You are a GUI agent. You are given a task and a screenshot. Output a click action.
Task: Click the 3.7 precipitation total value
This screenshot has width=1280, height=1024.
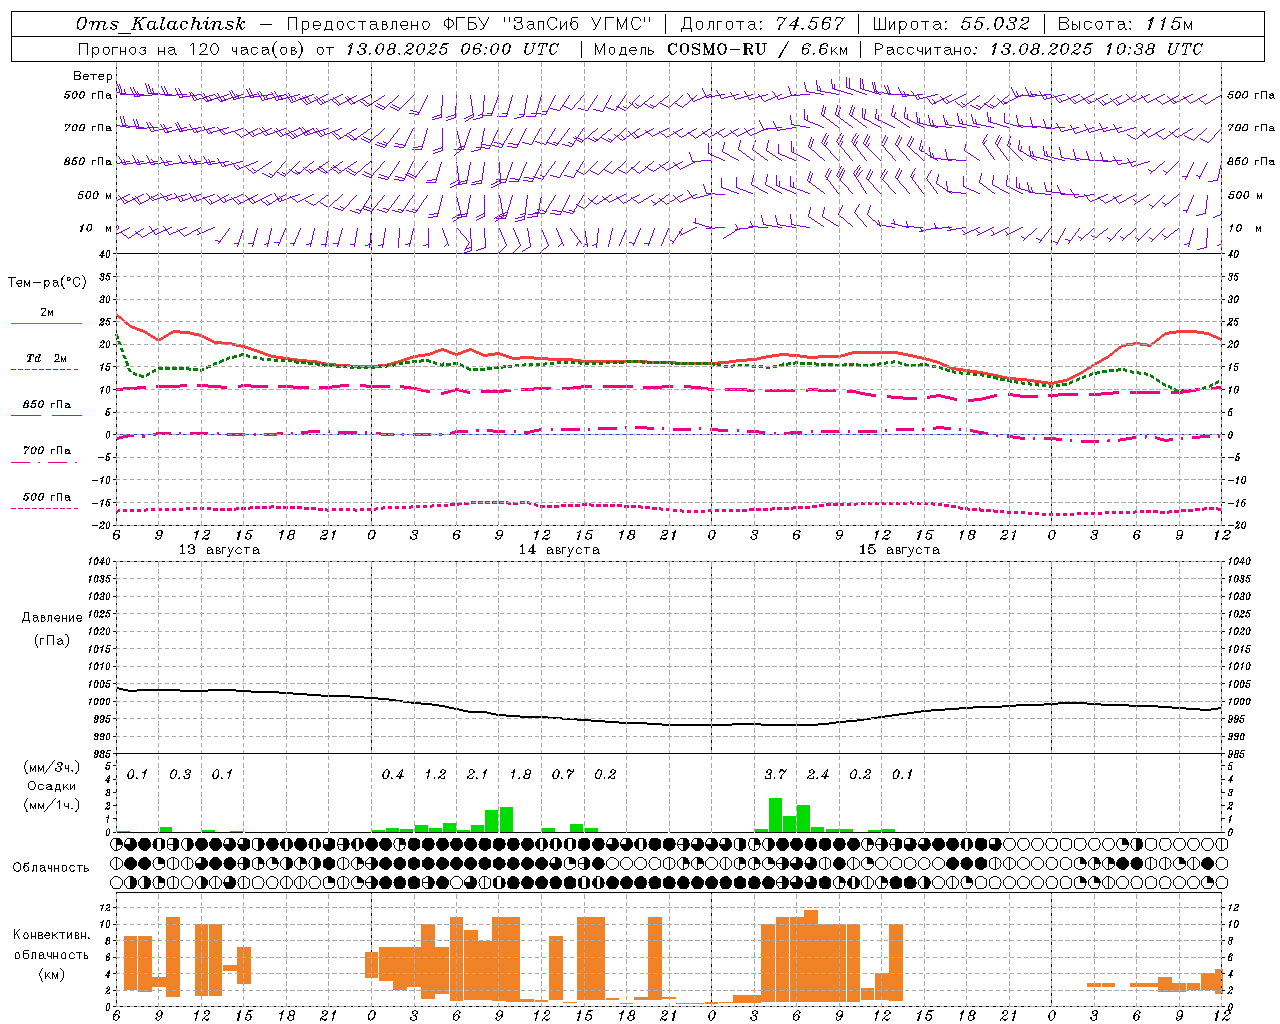[775, 775]
